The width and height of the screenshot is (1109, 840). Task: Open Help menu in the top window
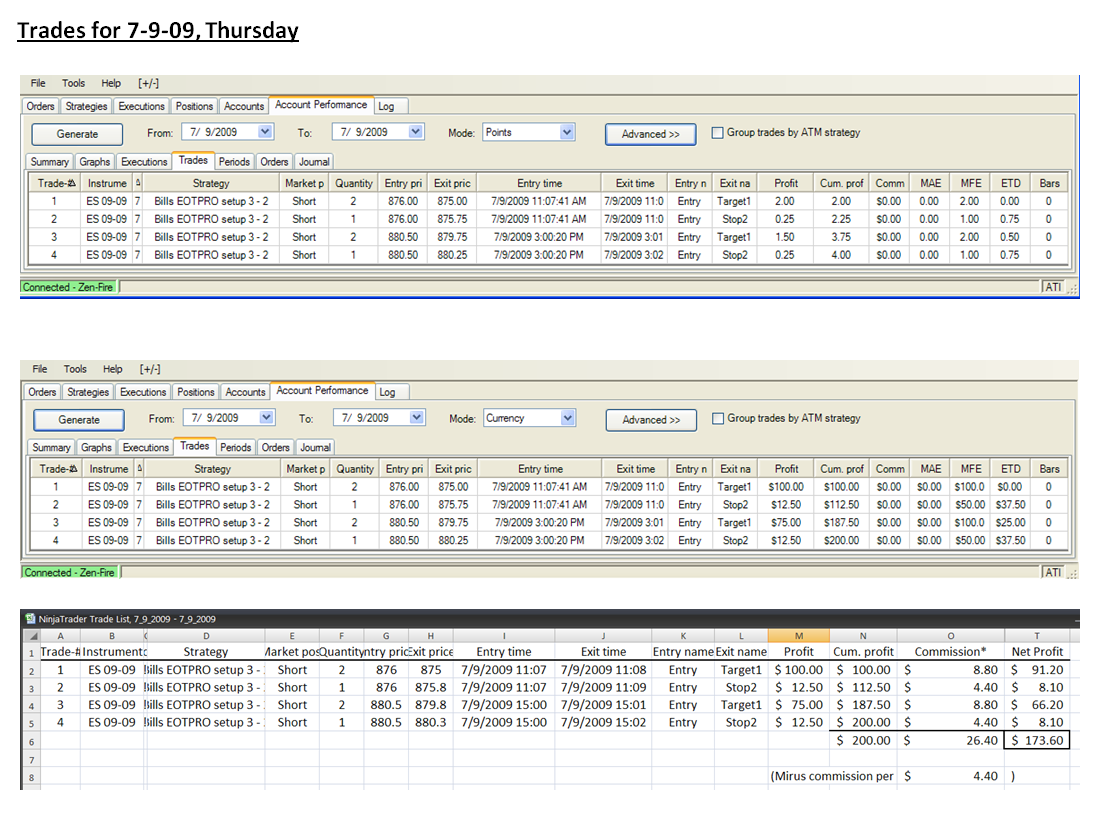pyautogui.click(x=111, y=83)
